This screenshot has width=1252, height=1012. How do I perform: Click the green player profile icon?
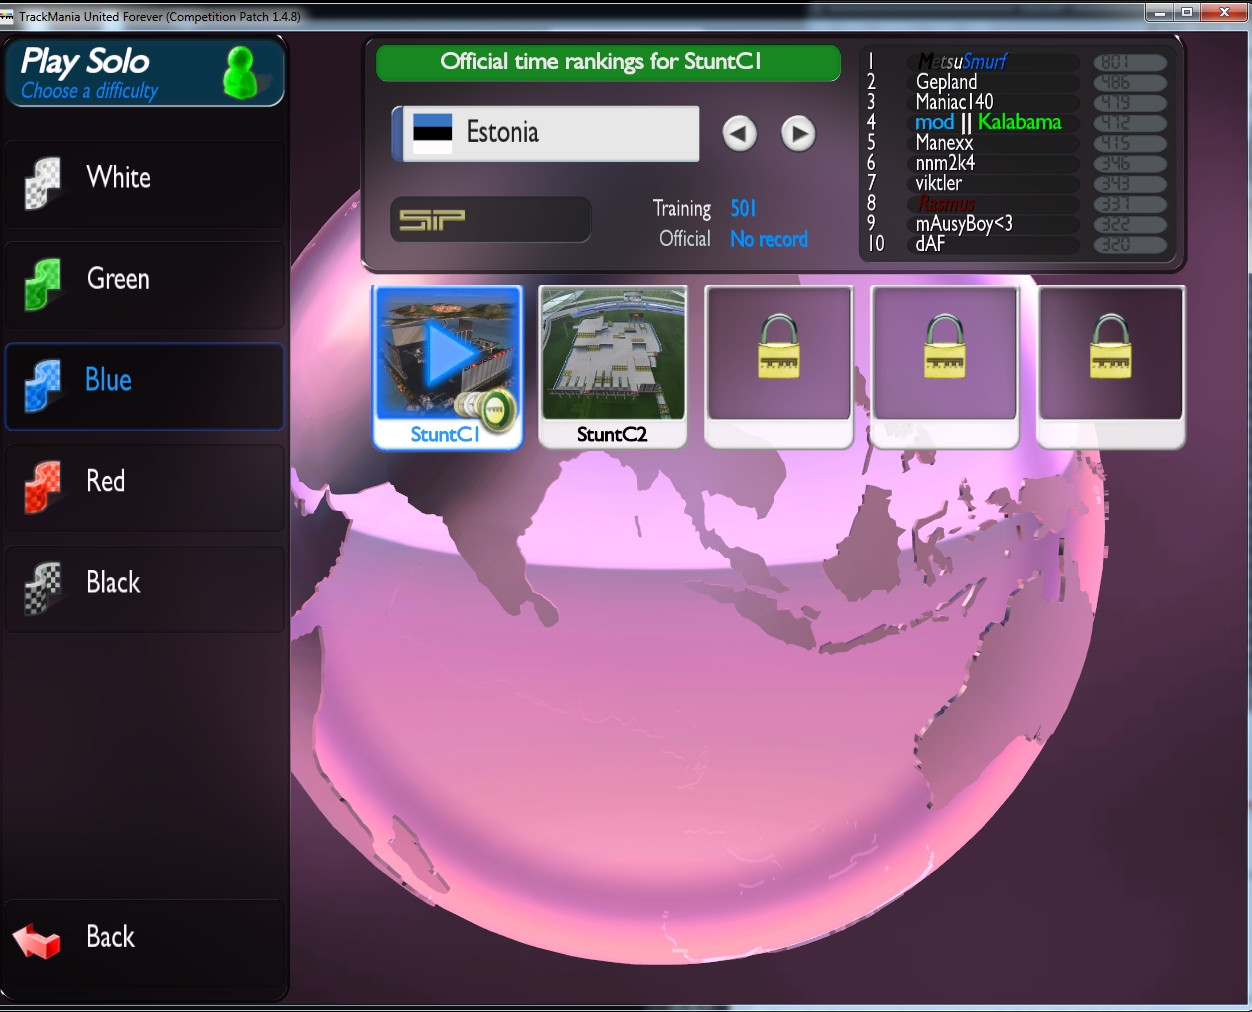click(x=240, y=73)
